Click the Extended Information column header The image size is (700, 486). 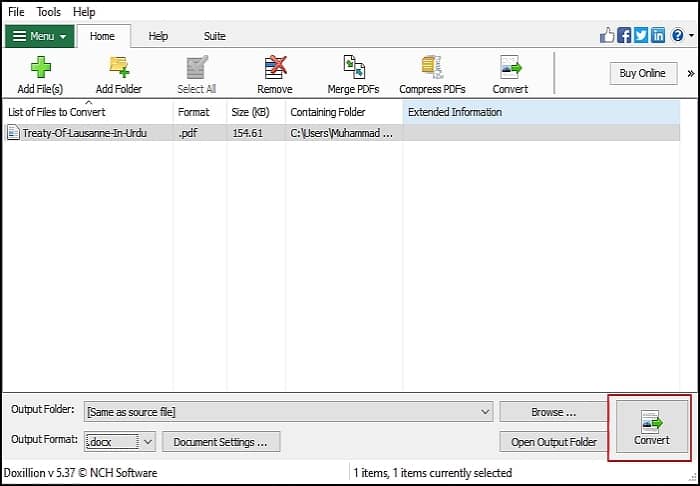point(541,112)
